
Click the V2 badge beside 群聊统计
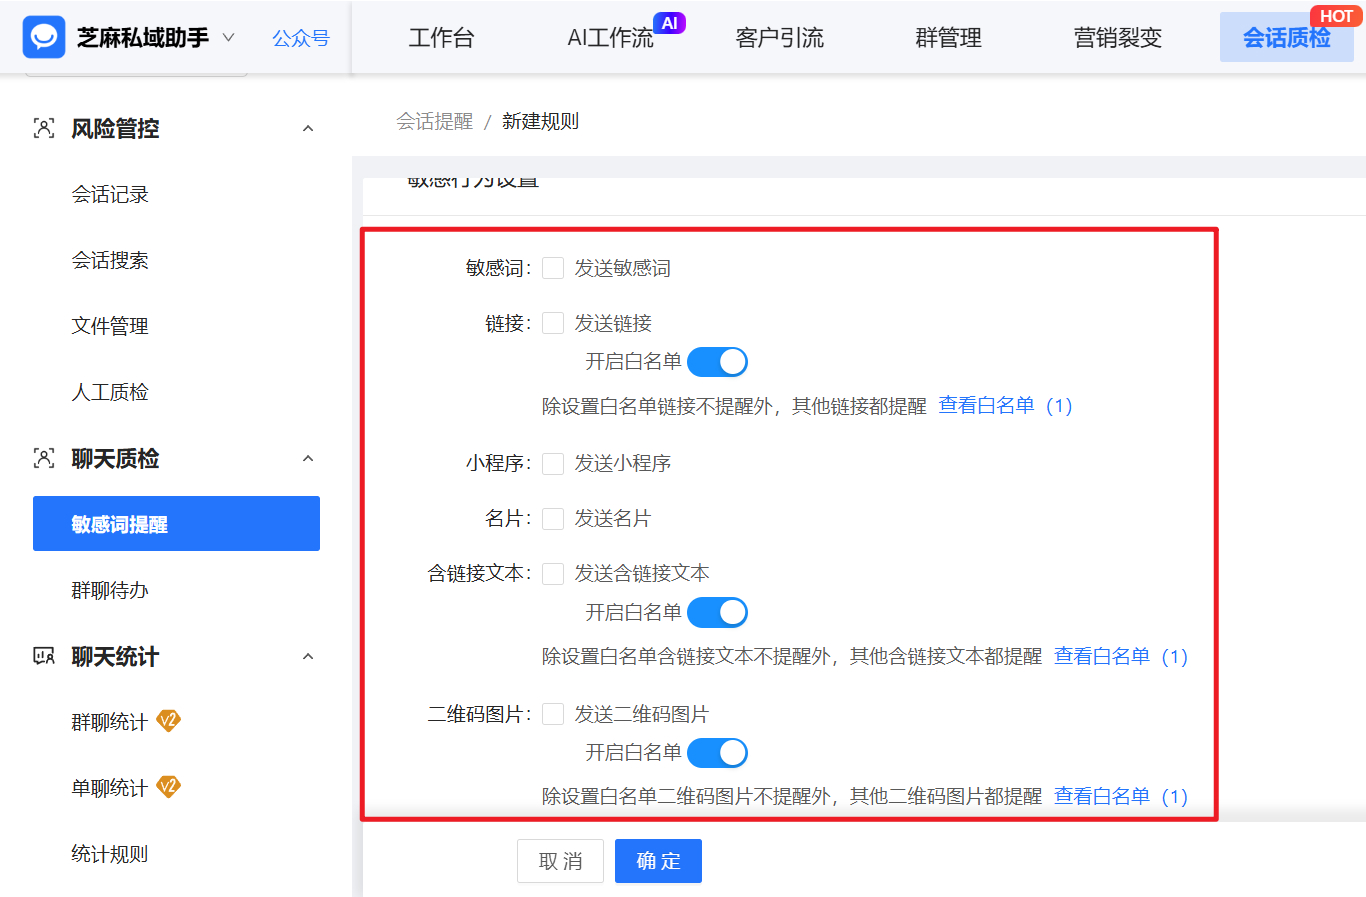[169, 722]
